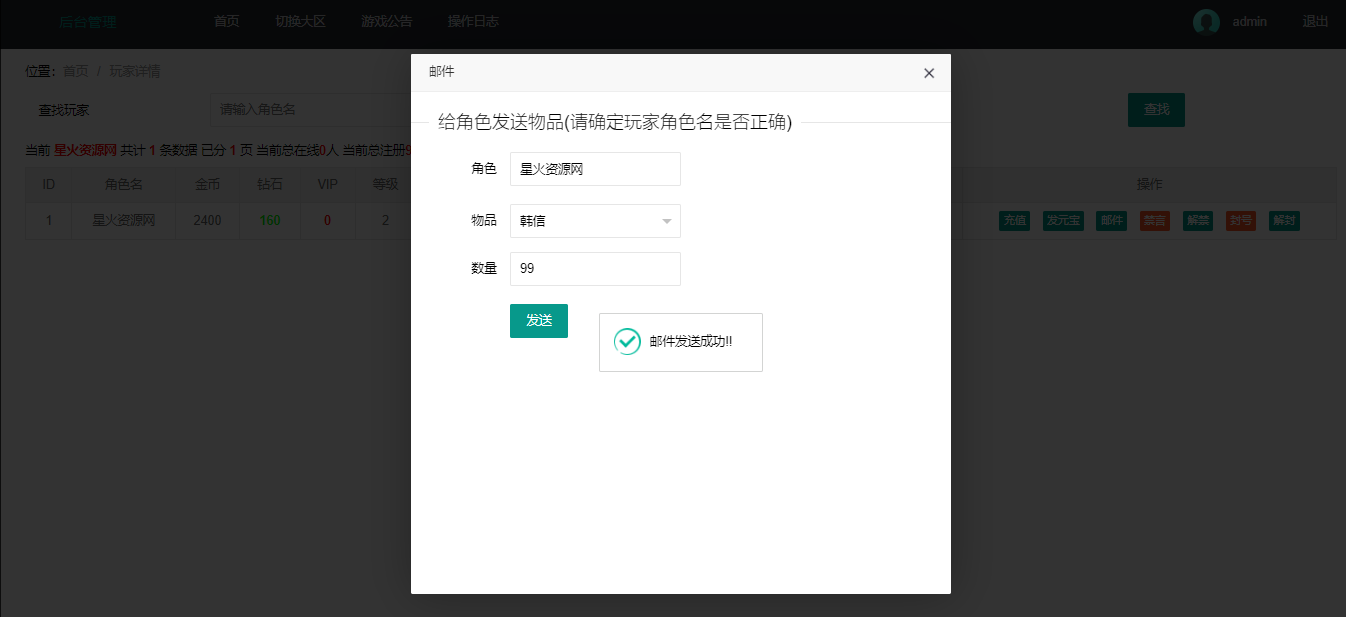Click the red 禁言 button

[x=1154, y=221]
